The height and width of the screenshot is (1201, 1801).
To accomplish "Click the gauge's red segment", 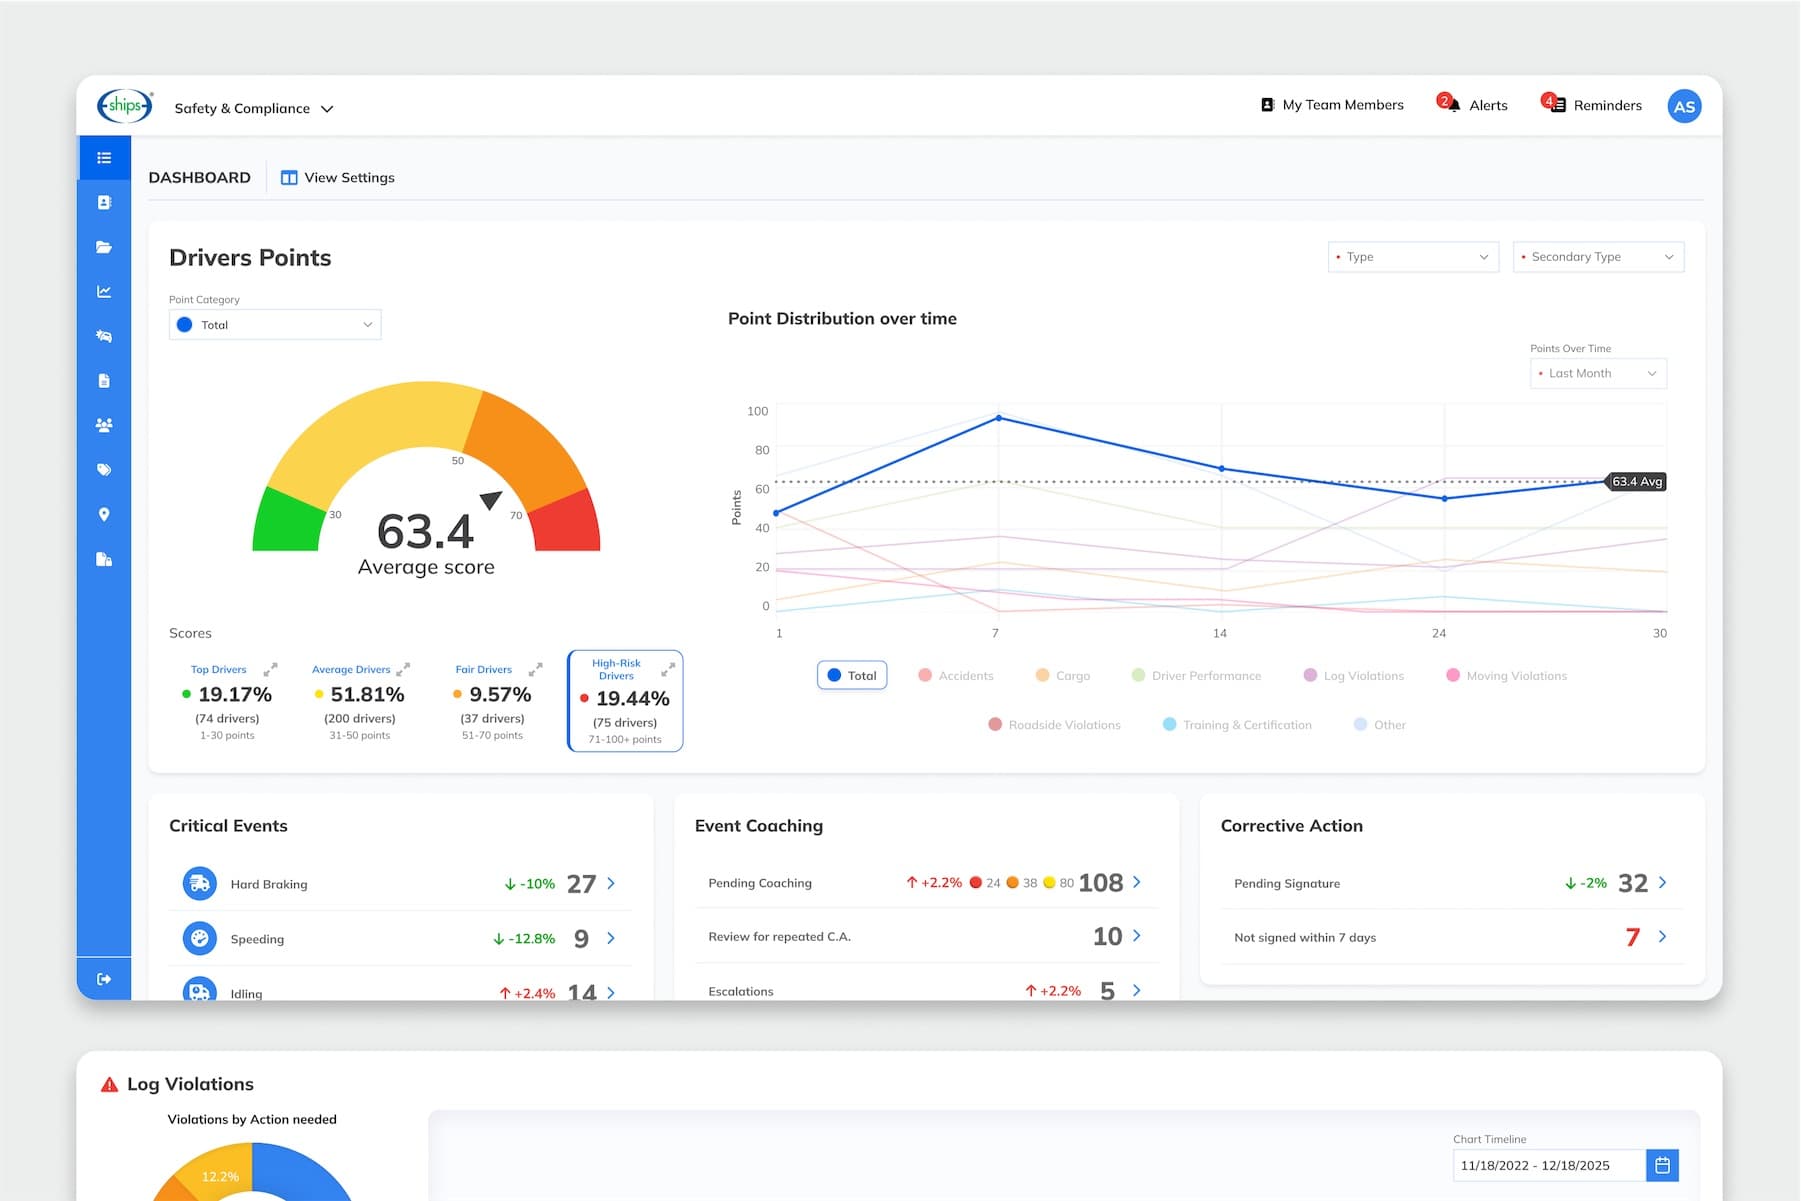I will [566, 522].
